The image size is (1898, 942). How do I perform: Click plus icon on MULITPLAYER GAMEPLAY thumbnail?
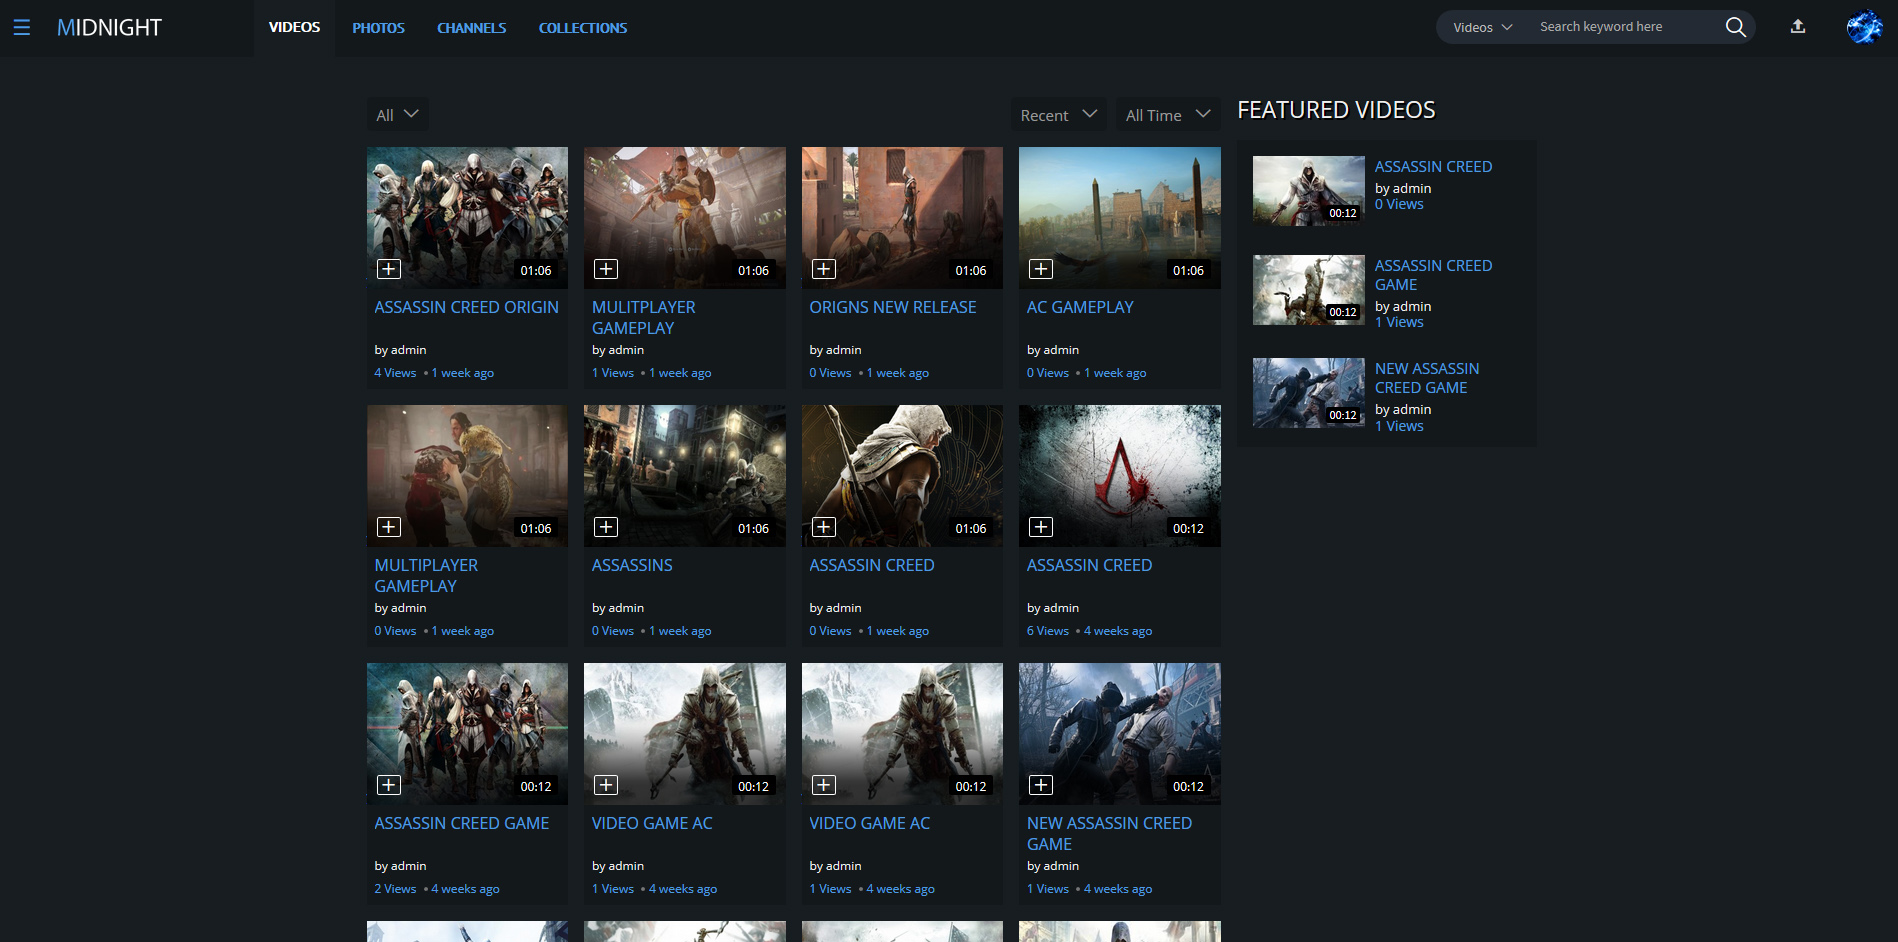coord(606,269)
